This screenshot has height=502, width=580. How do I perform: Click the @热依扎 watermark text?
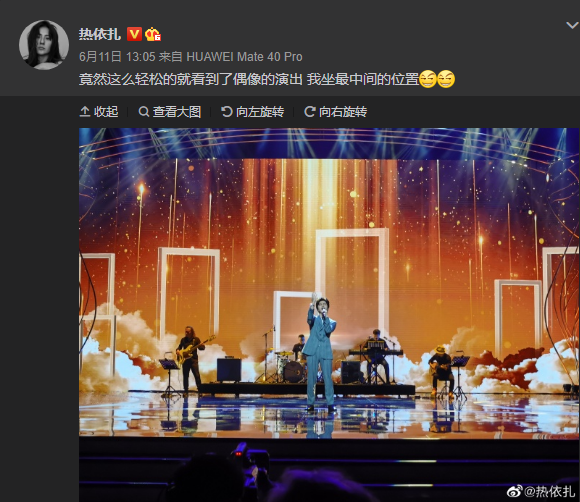click(550, 491)
